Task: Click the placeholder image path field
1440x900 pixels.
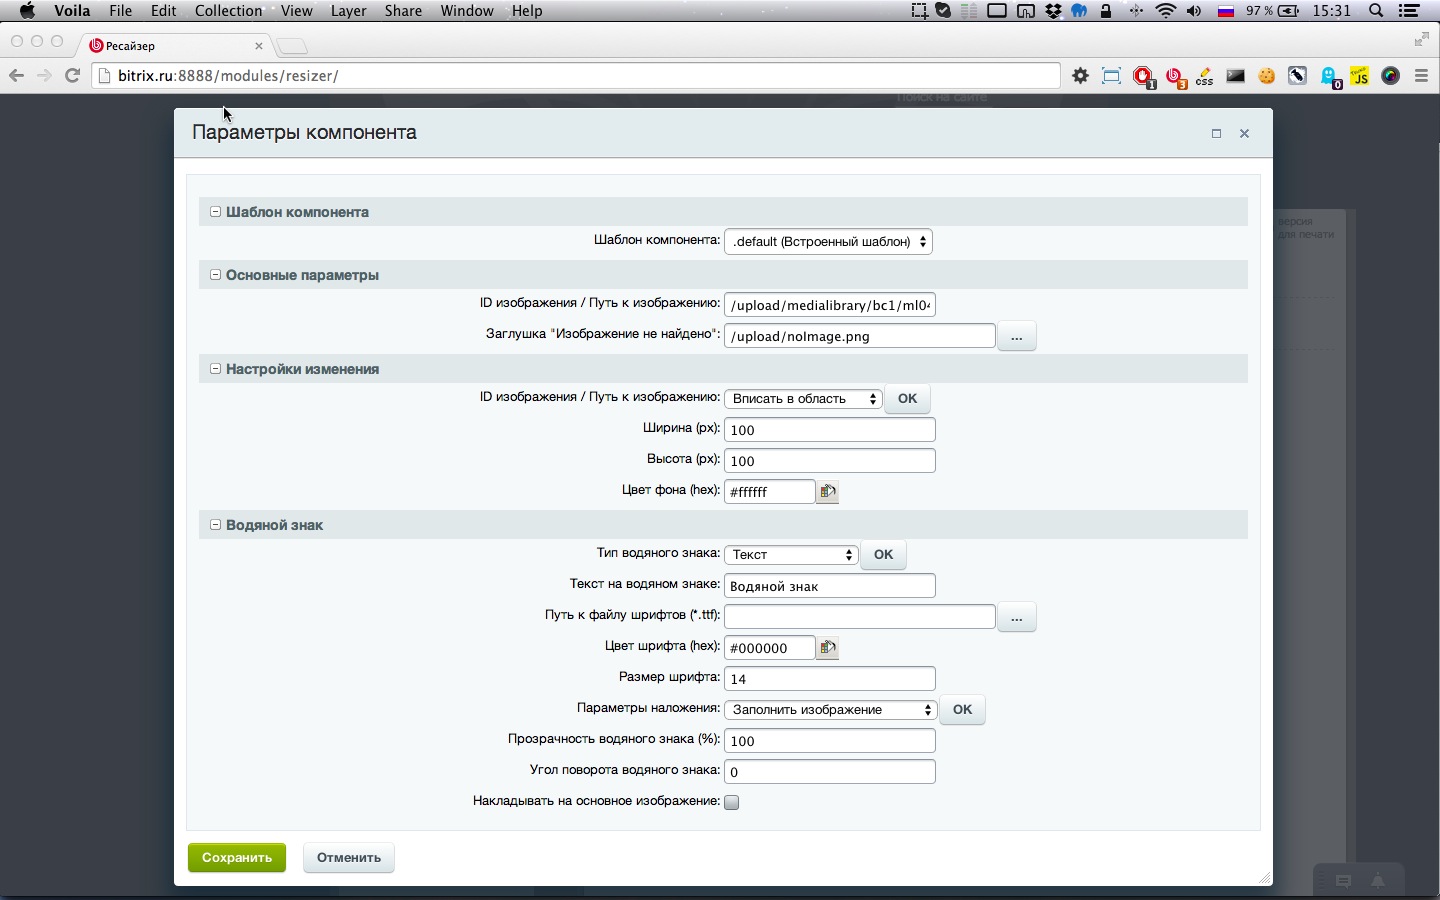Action: (x=860, y=336)
